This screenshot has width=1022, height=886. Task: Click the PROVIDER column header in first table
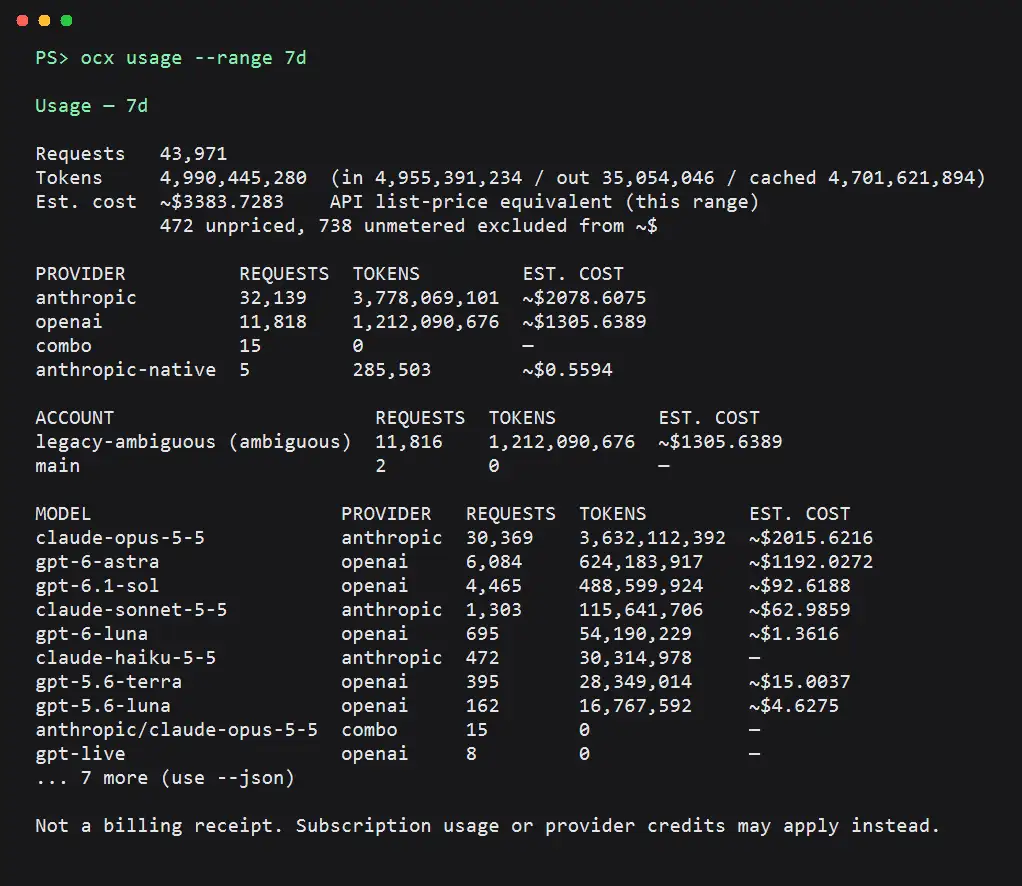pos(80,274)
